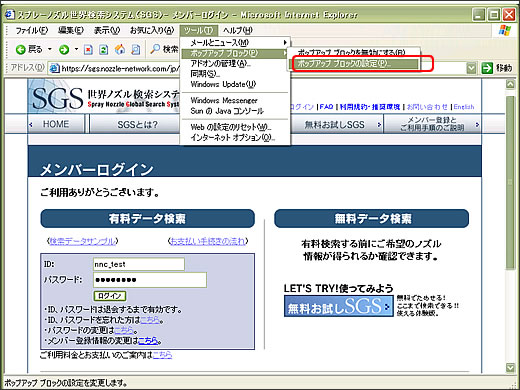
Task: Choose アドオンの管理 from Tools menu
Action: 235,63
